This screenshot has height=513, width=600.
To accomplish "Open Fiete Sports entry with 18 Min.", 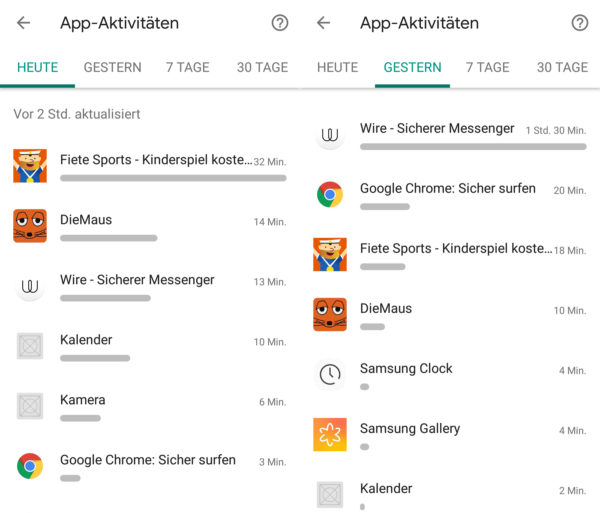I will pyautogui.click(x=450, y=254).
